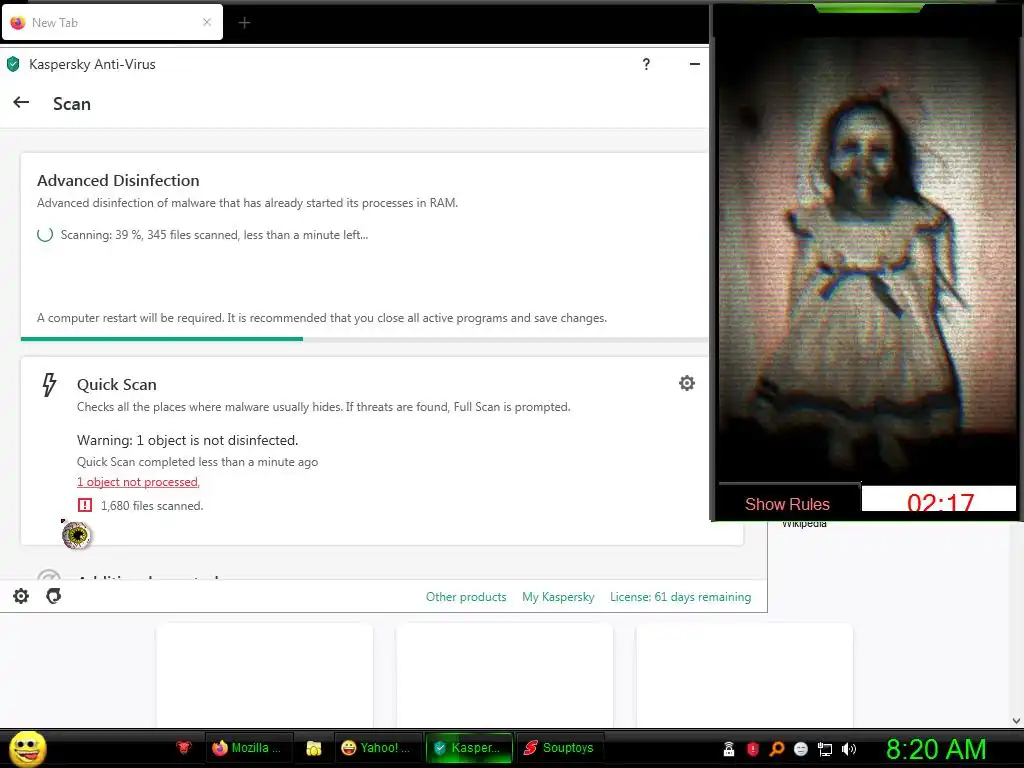Click the Advanced Disinfection progress bar
Screen dimensions: 1024x768
coord(364,339)
